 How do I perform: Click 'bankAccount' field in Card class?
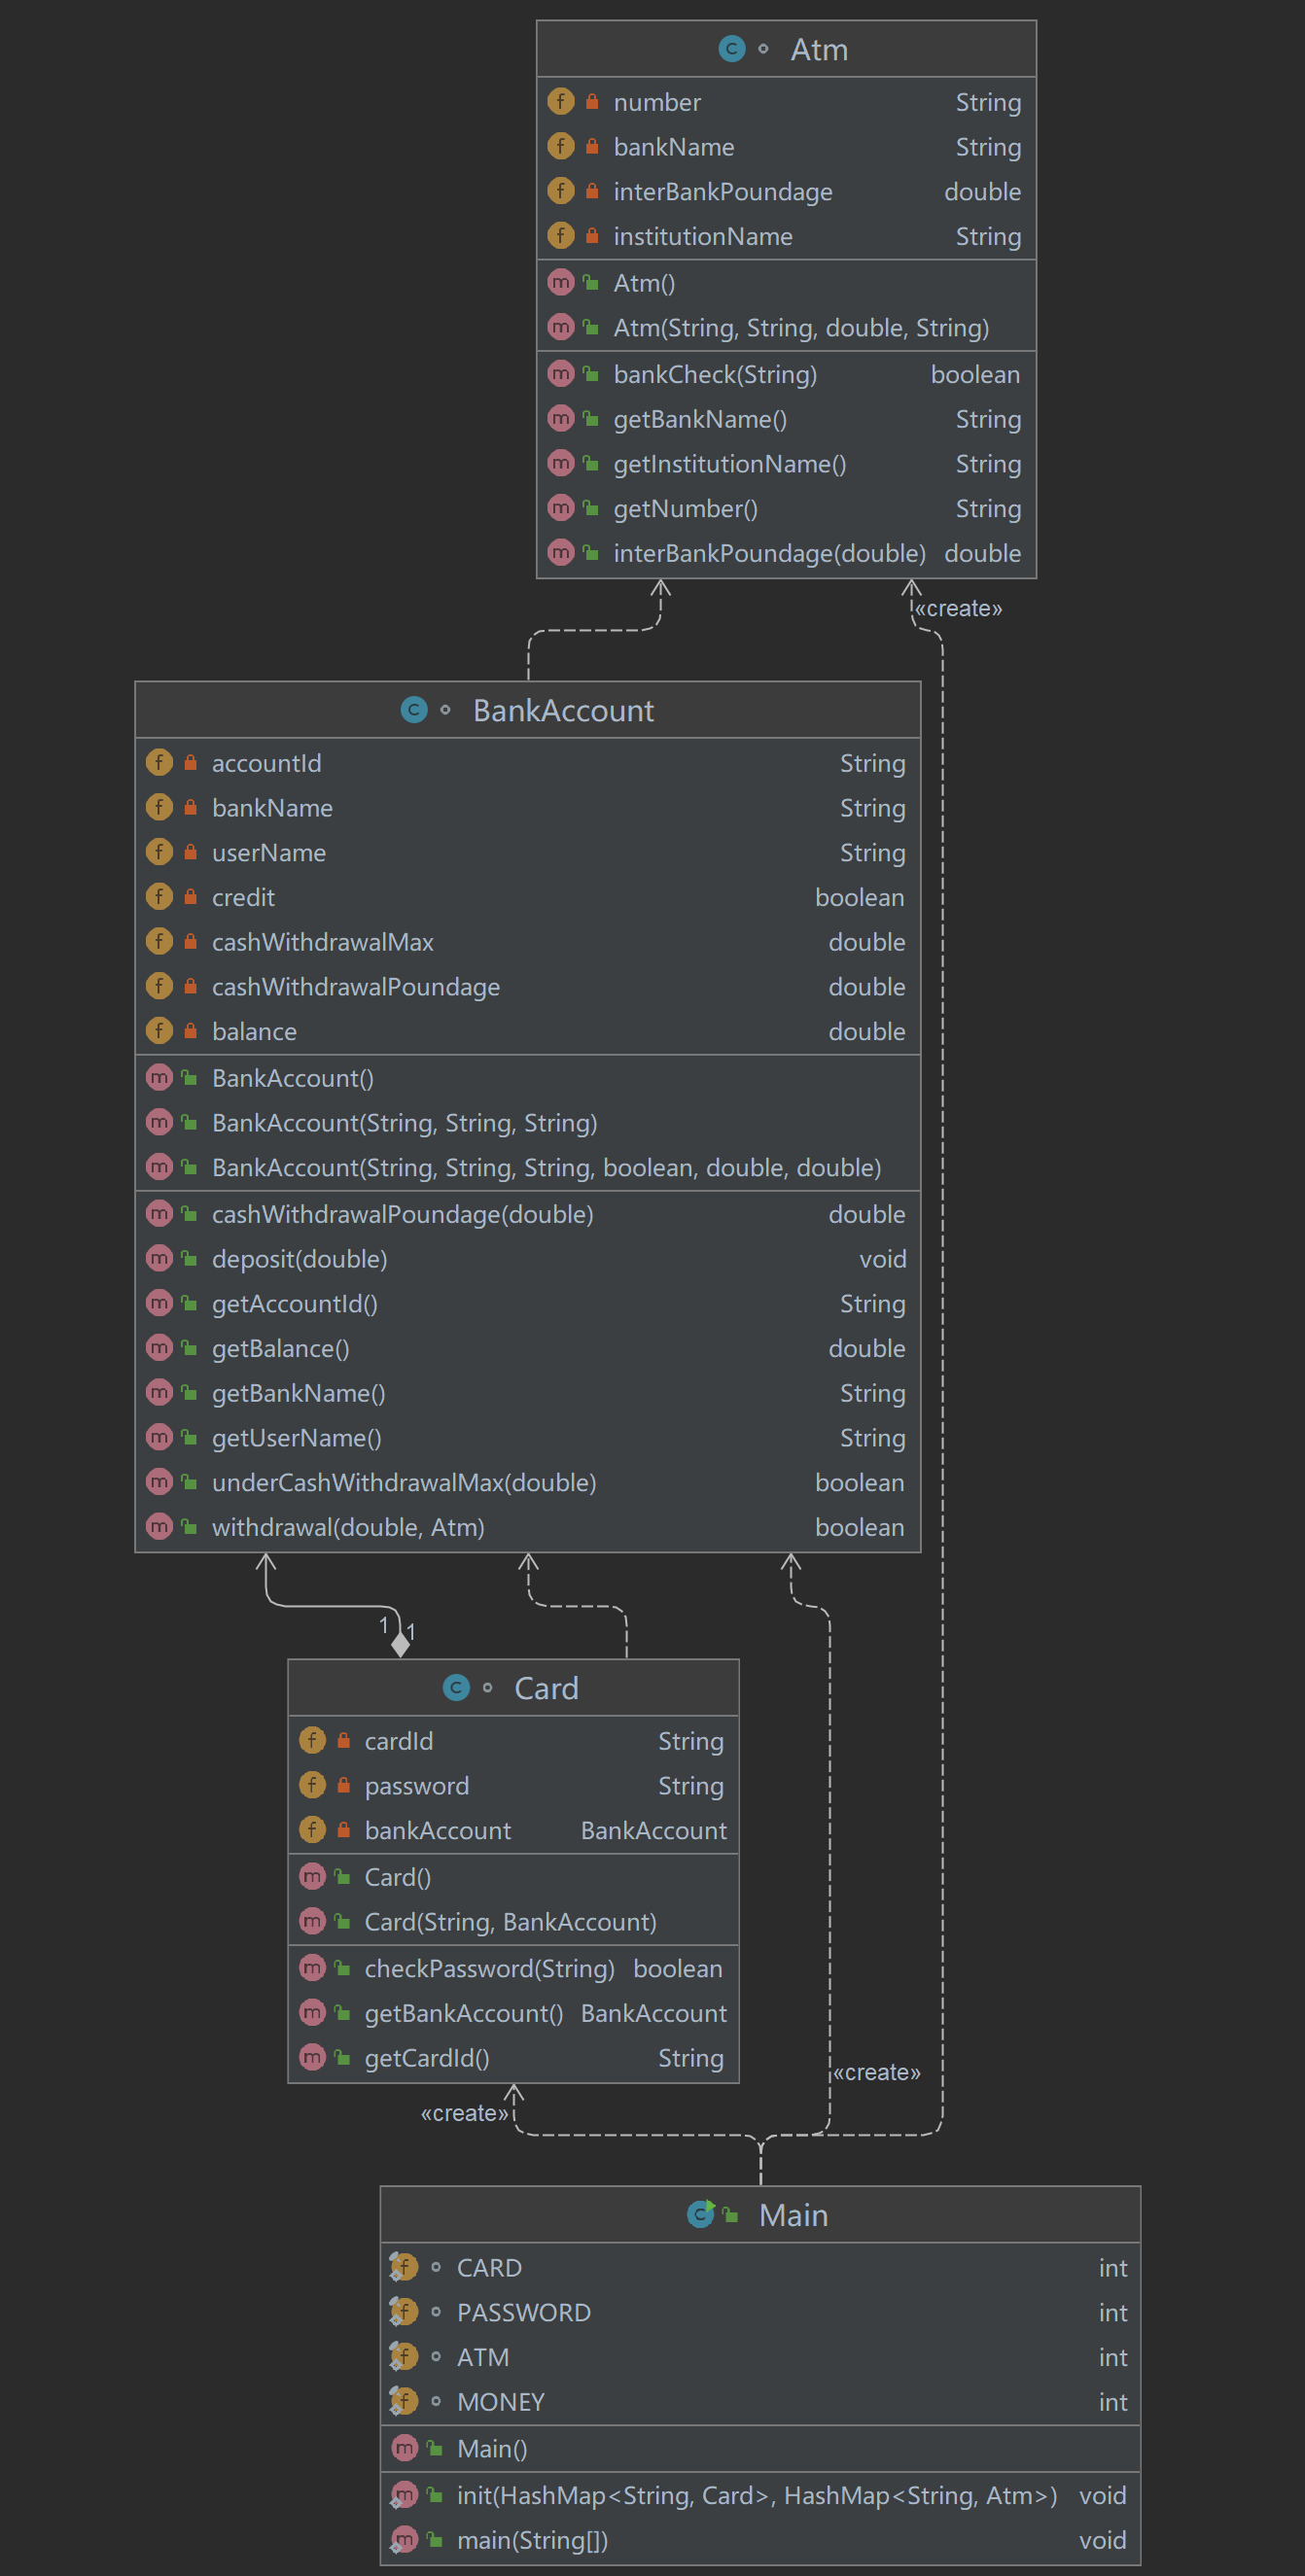click(438, 1830)
